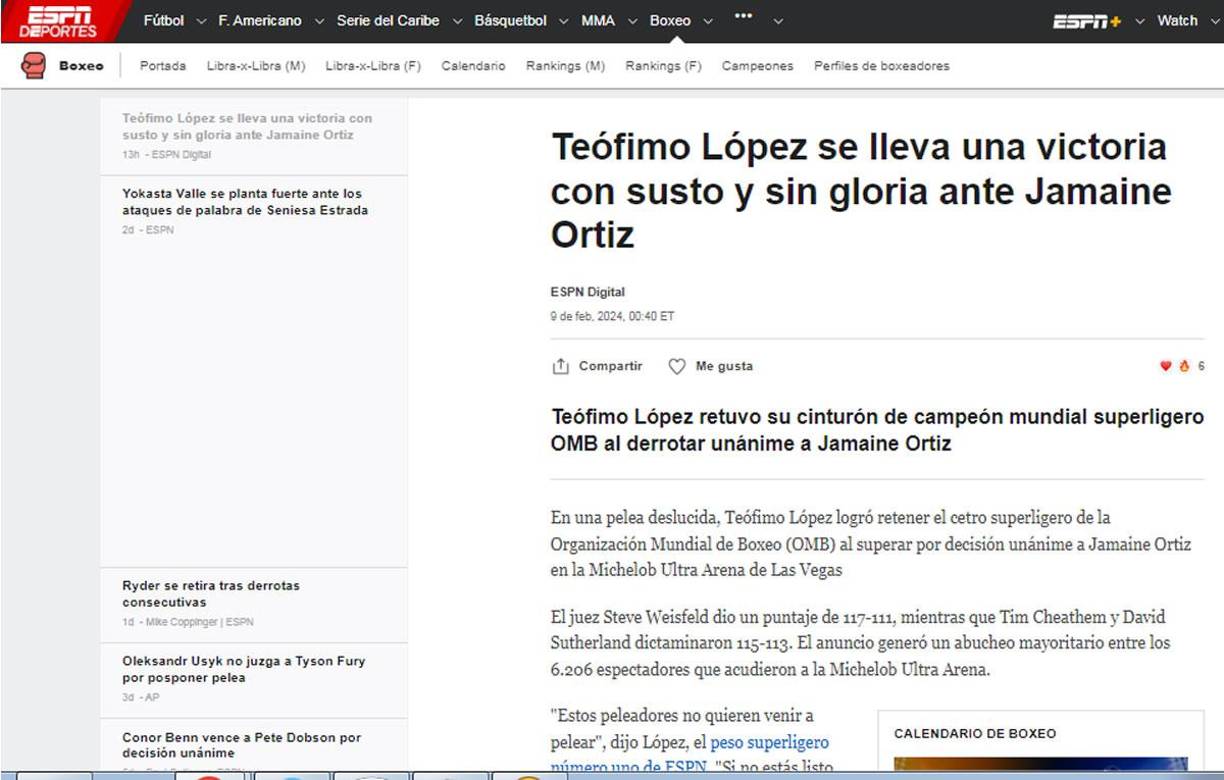Click the peso superligero ESPN link
The width and height of the screenshot is (1224, 780).
pyautogui.click(x=772, y=743)
